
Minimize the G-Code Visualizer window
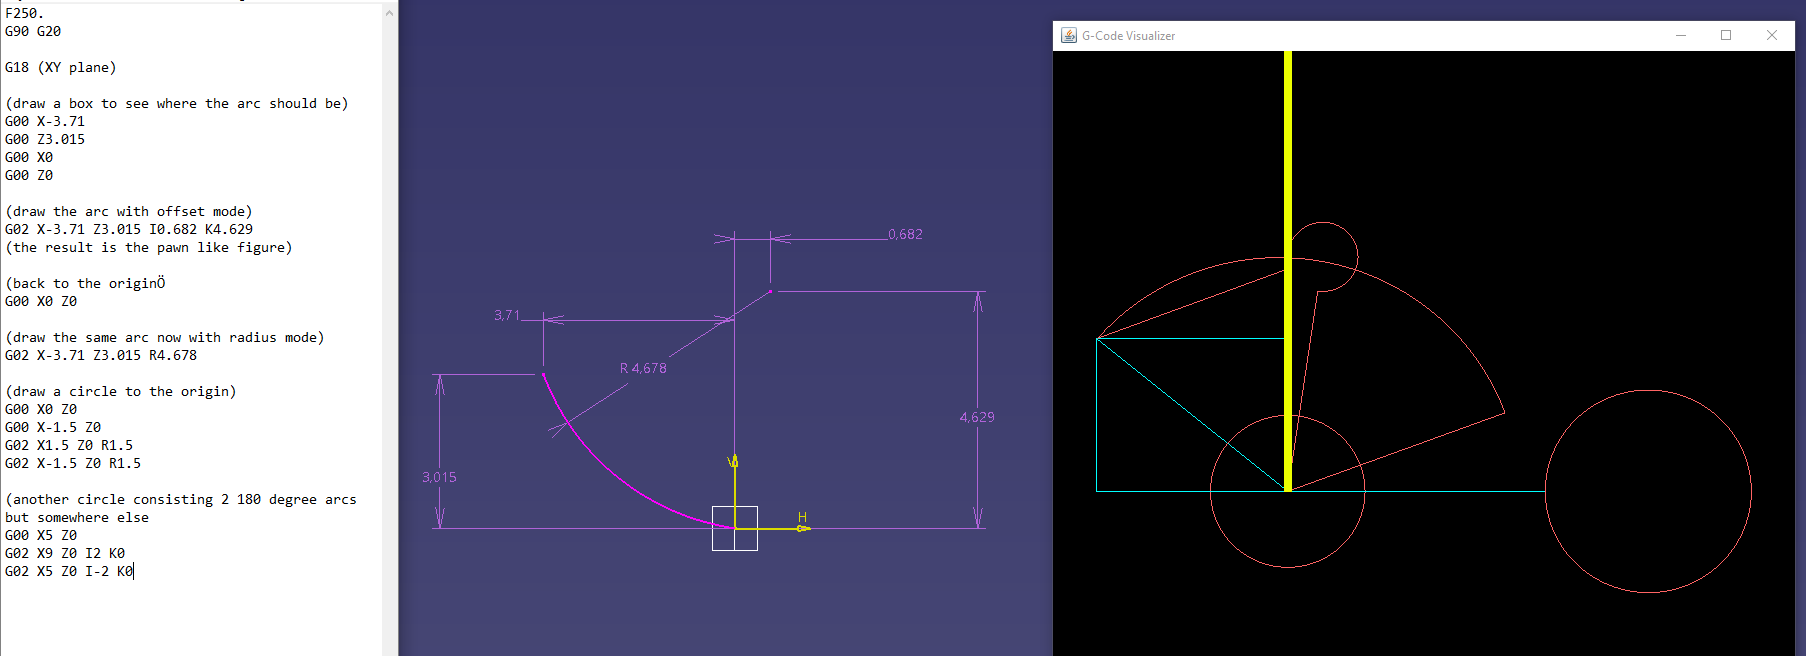coord(1681,35)
